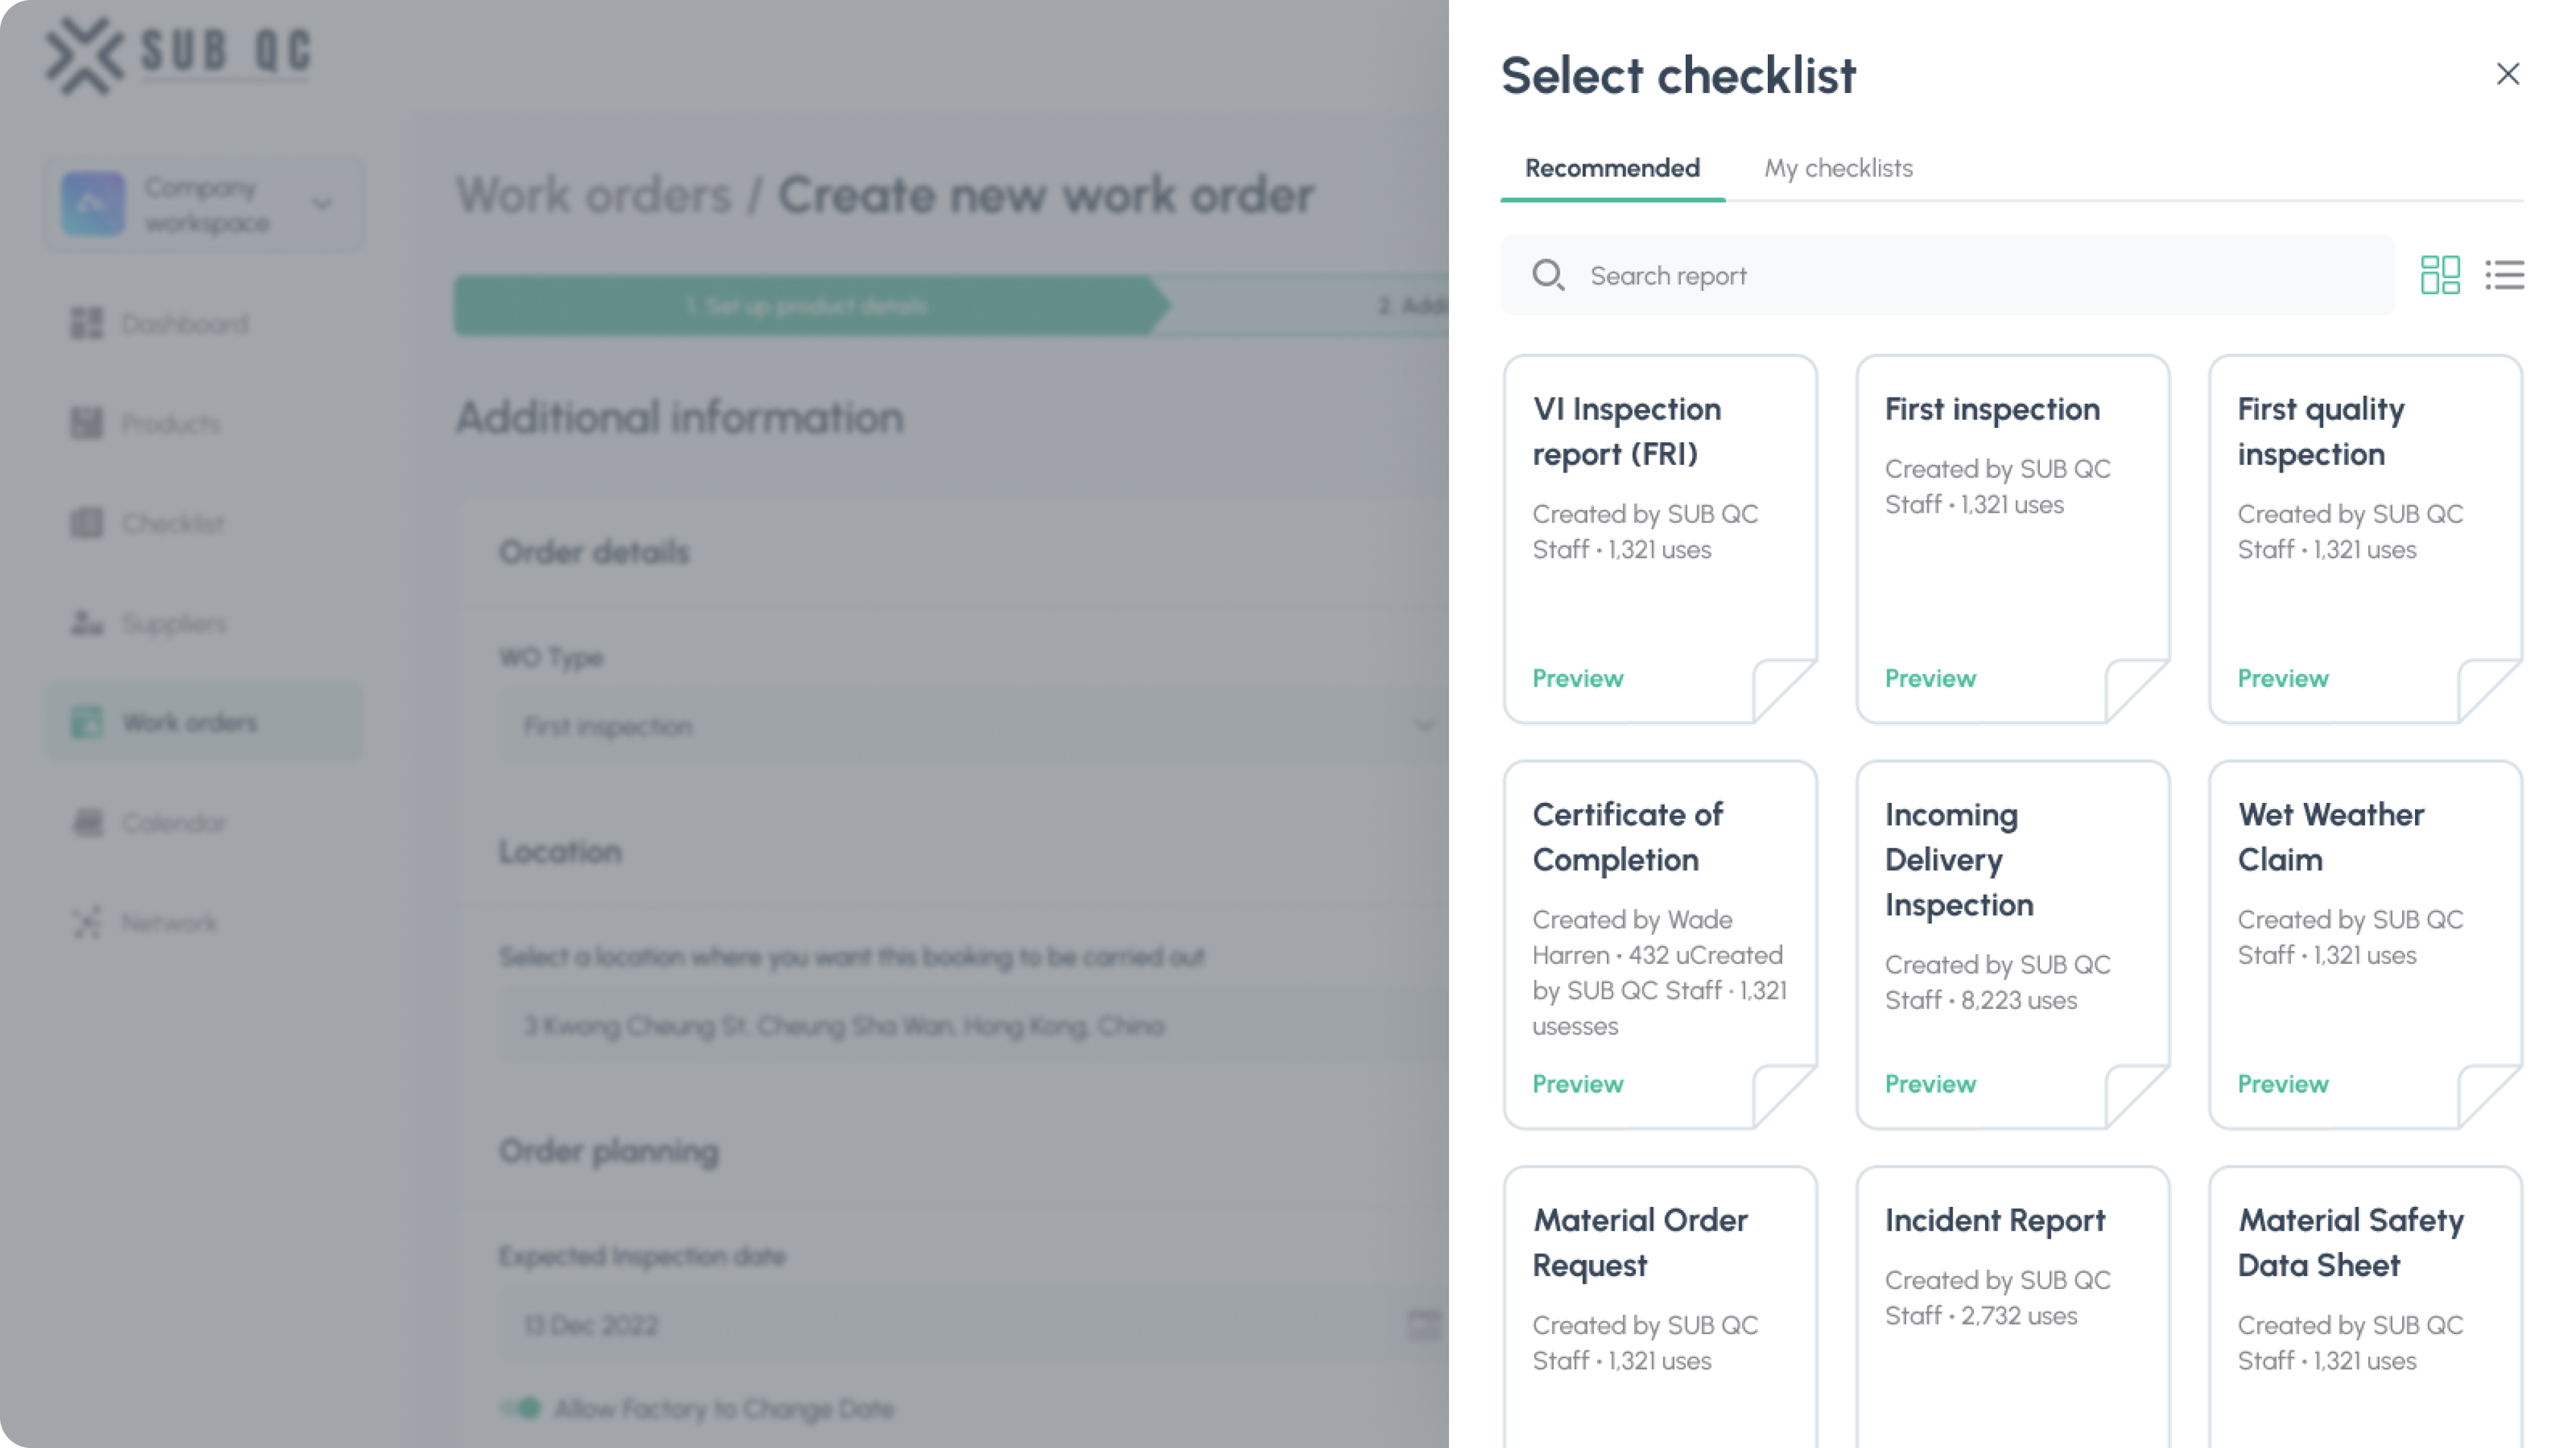
Task: Preview the Wet Weather Claim checklist
Action: tap(2282, 1084)
